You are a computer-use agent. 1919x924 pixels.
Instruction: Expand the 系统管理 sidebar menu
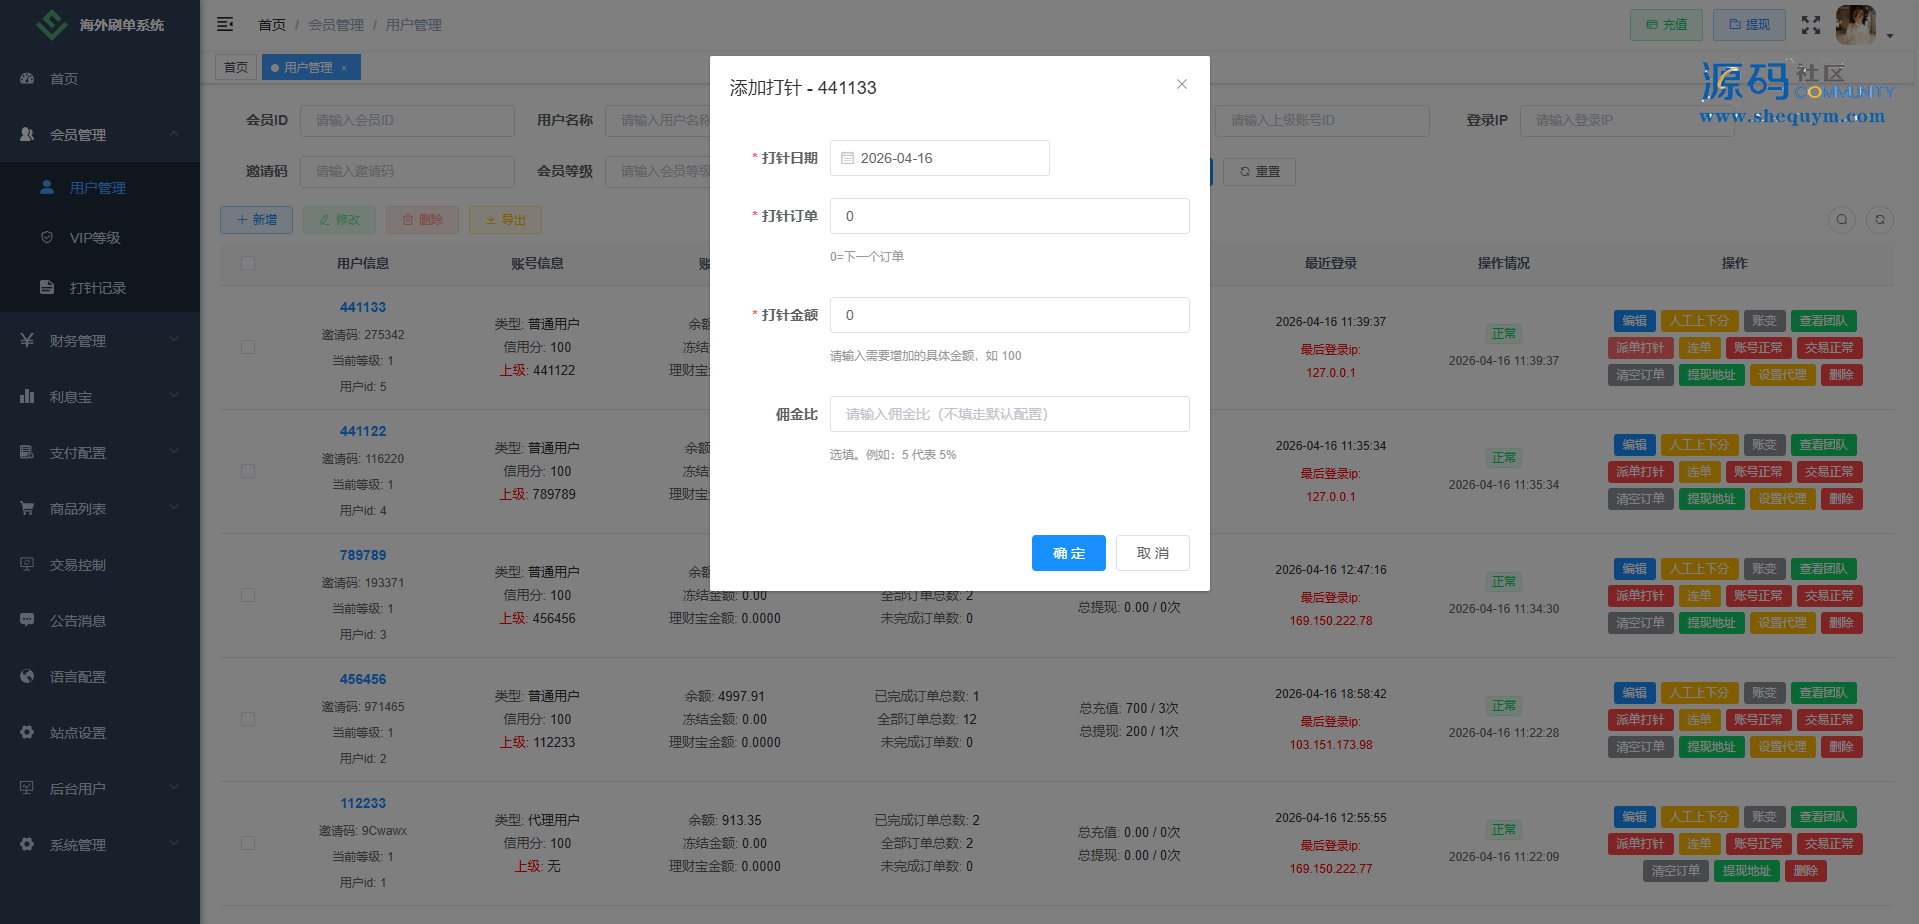[100, 845]
